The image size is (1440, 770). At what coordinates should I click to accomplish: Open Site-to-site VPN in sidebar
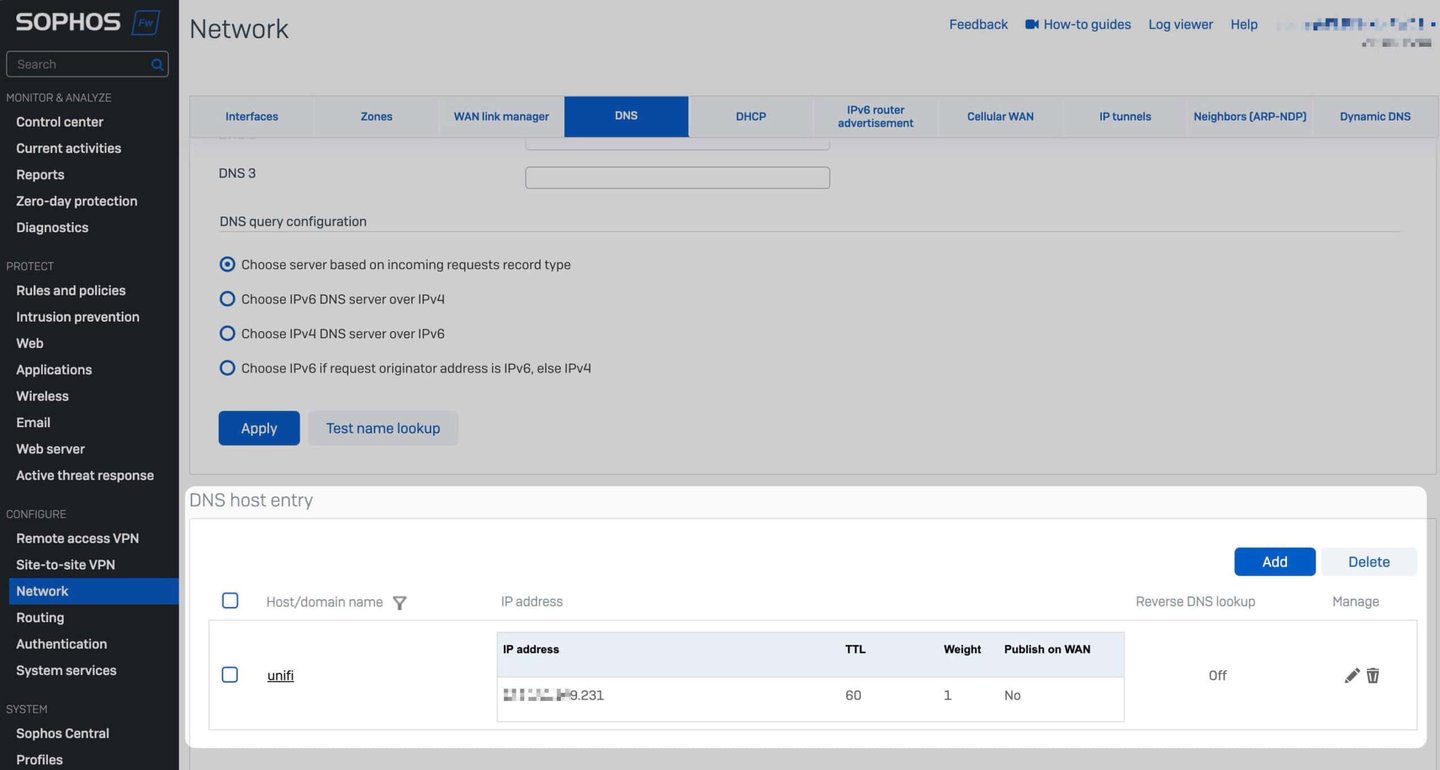click(x=65, y=565)
